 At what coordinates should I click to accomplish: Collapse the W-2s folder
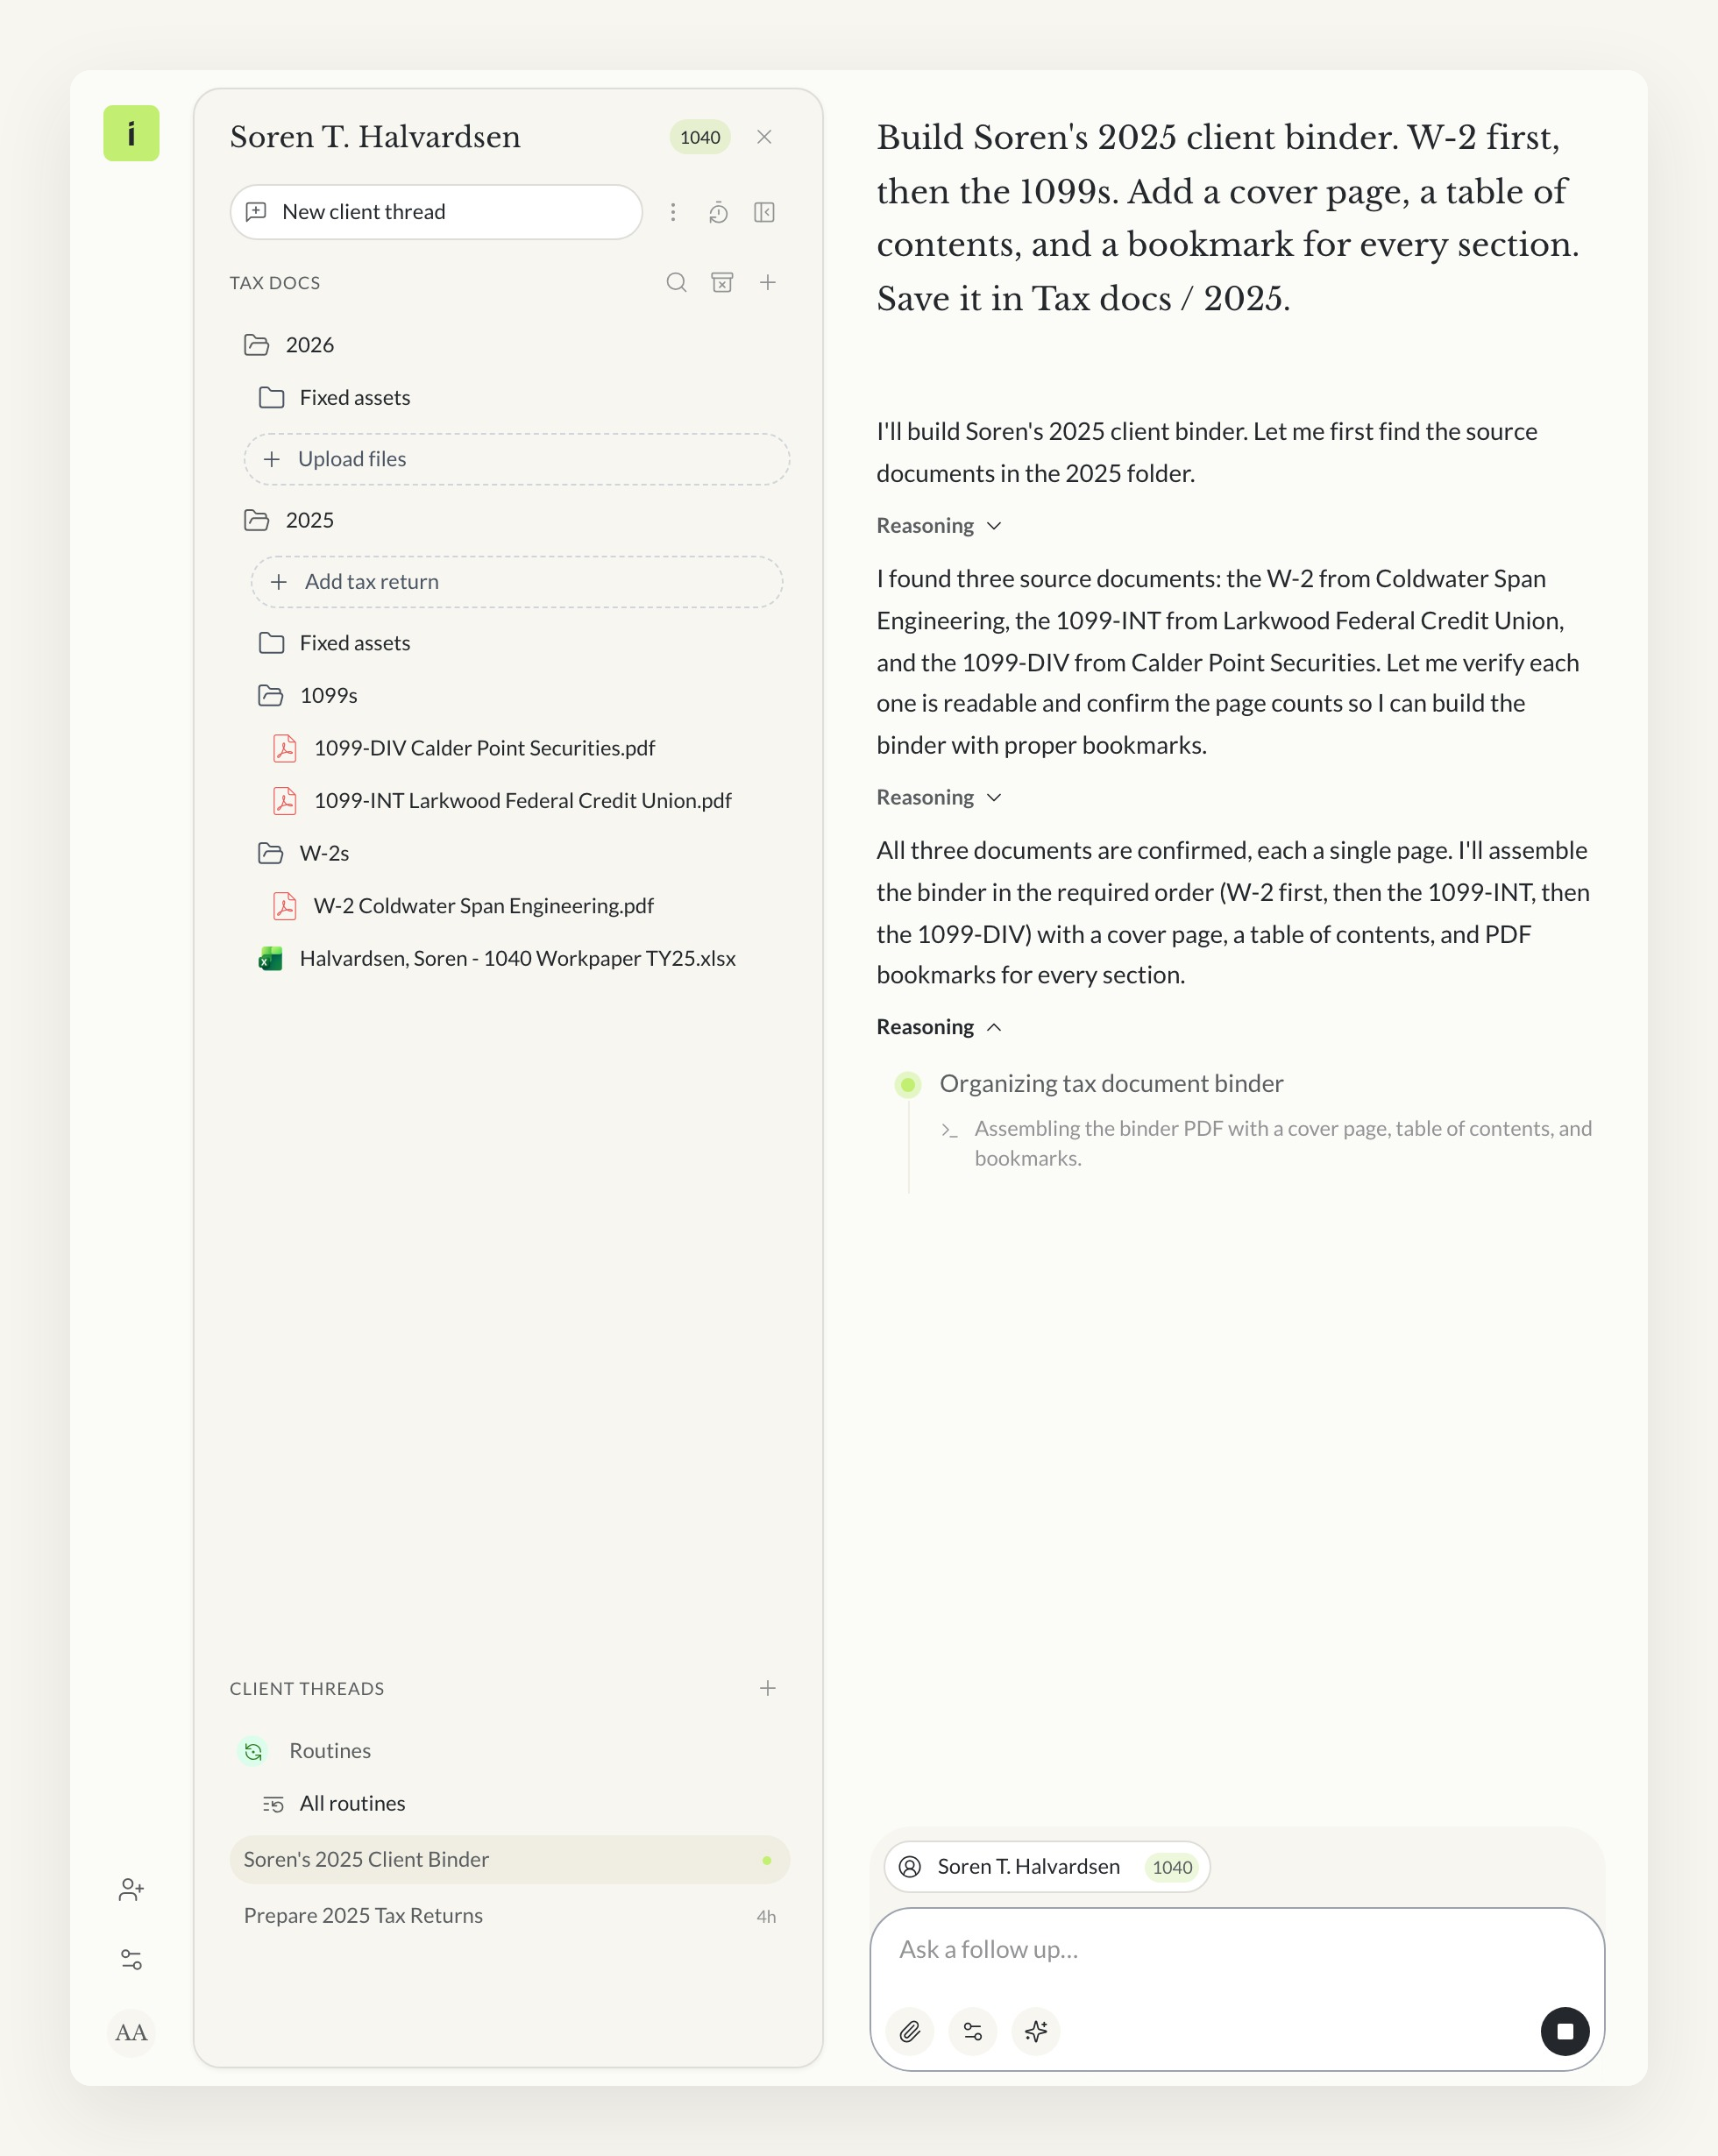click(304, 853)
